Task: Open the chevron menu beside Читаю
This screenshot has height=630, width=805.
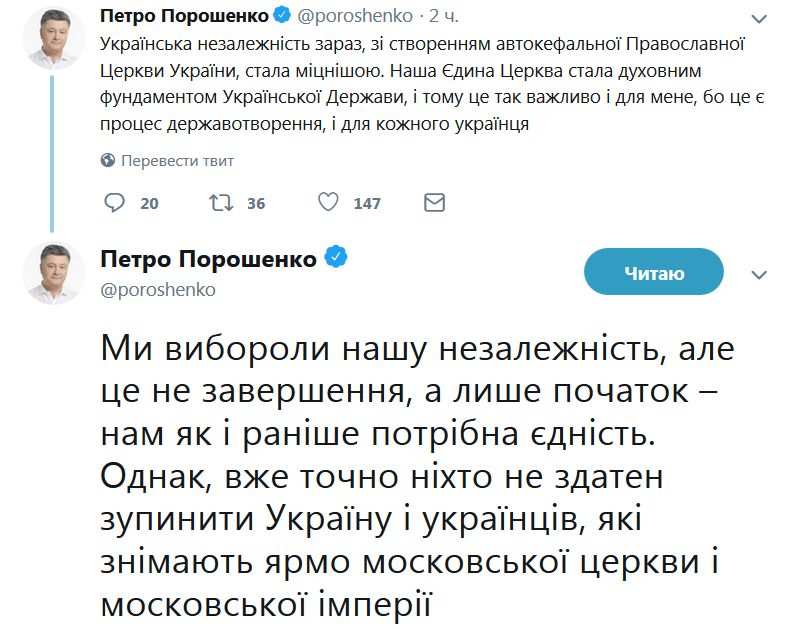Action: coord(759,274)
